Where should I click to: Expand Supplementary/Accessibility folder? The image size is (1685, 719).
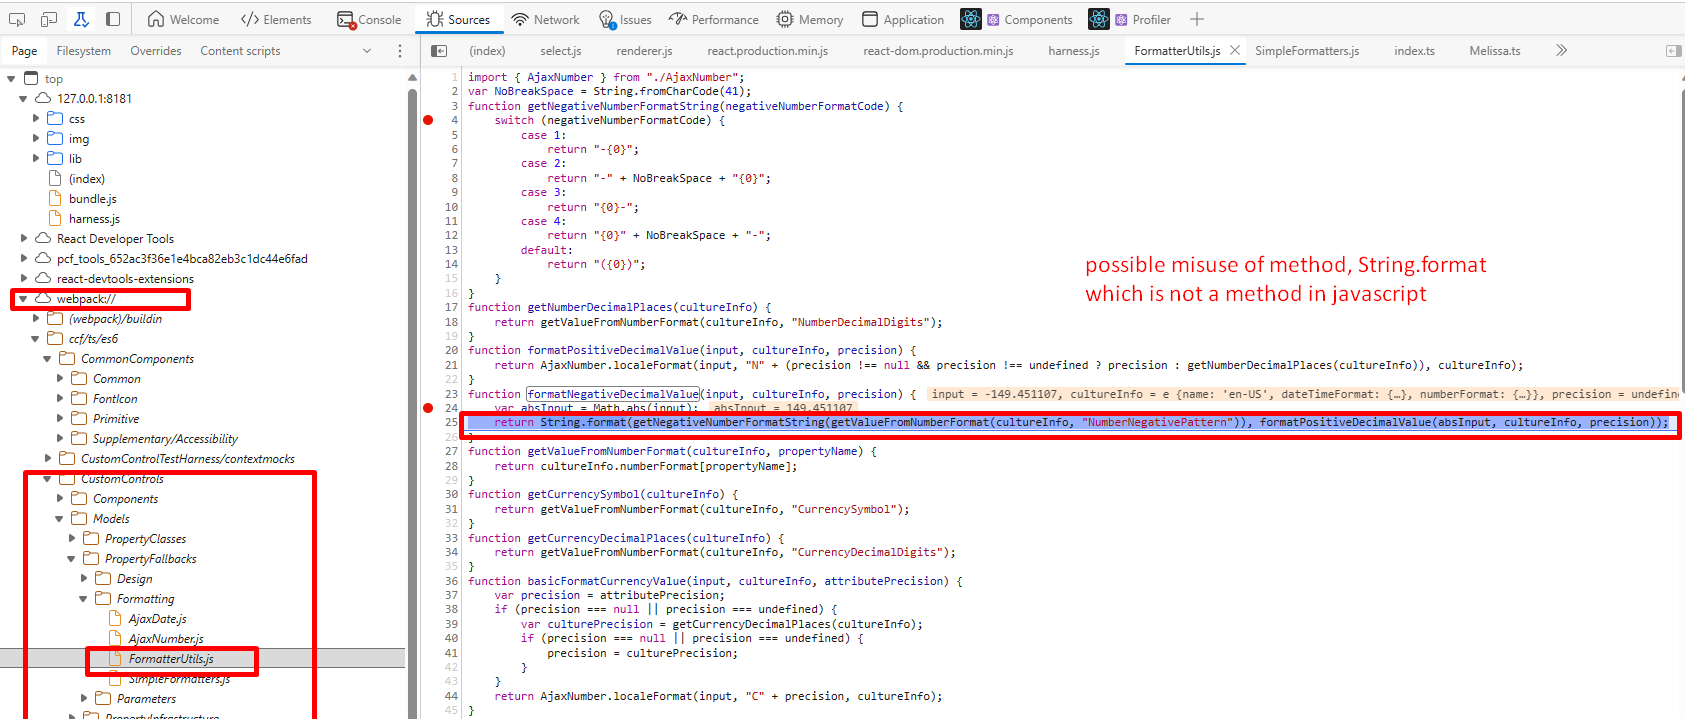tap(60, 439)
